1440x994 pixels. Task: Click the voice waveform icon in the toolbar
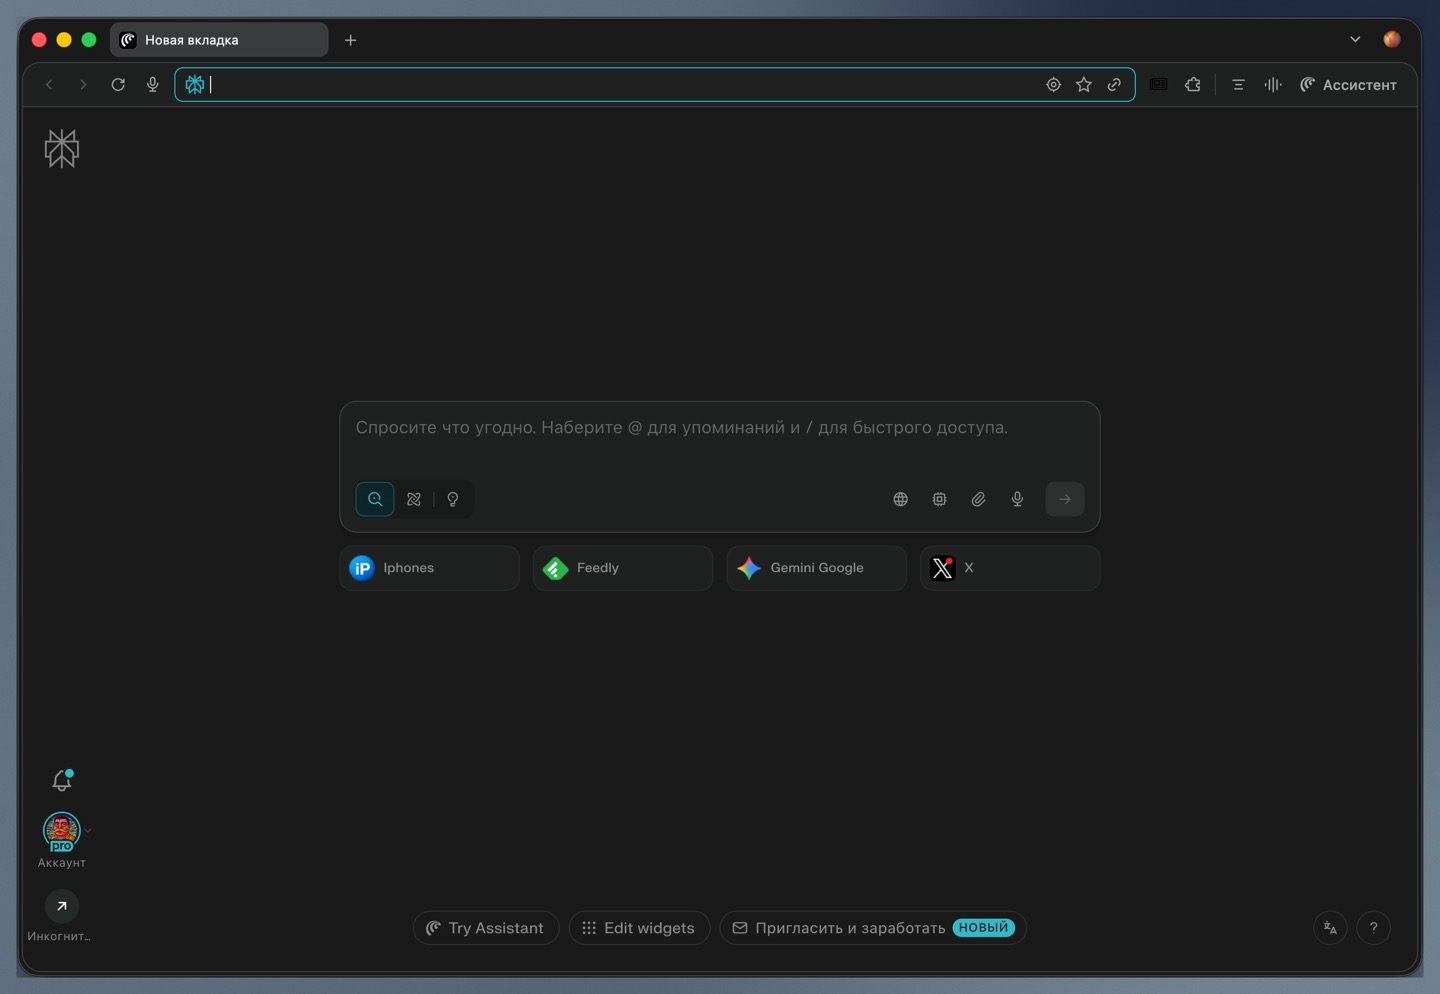1273,85
